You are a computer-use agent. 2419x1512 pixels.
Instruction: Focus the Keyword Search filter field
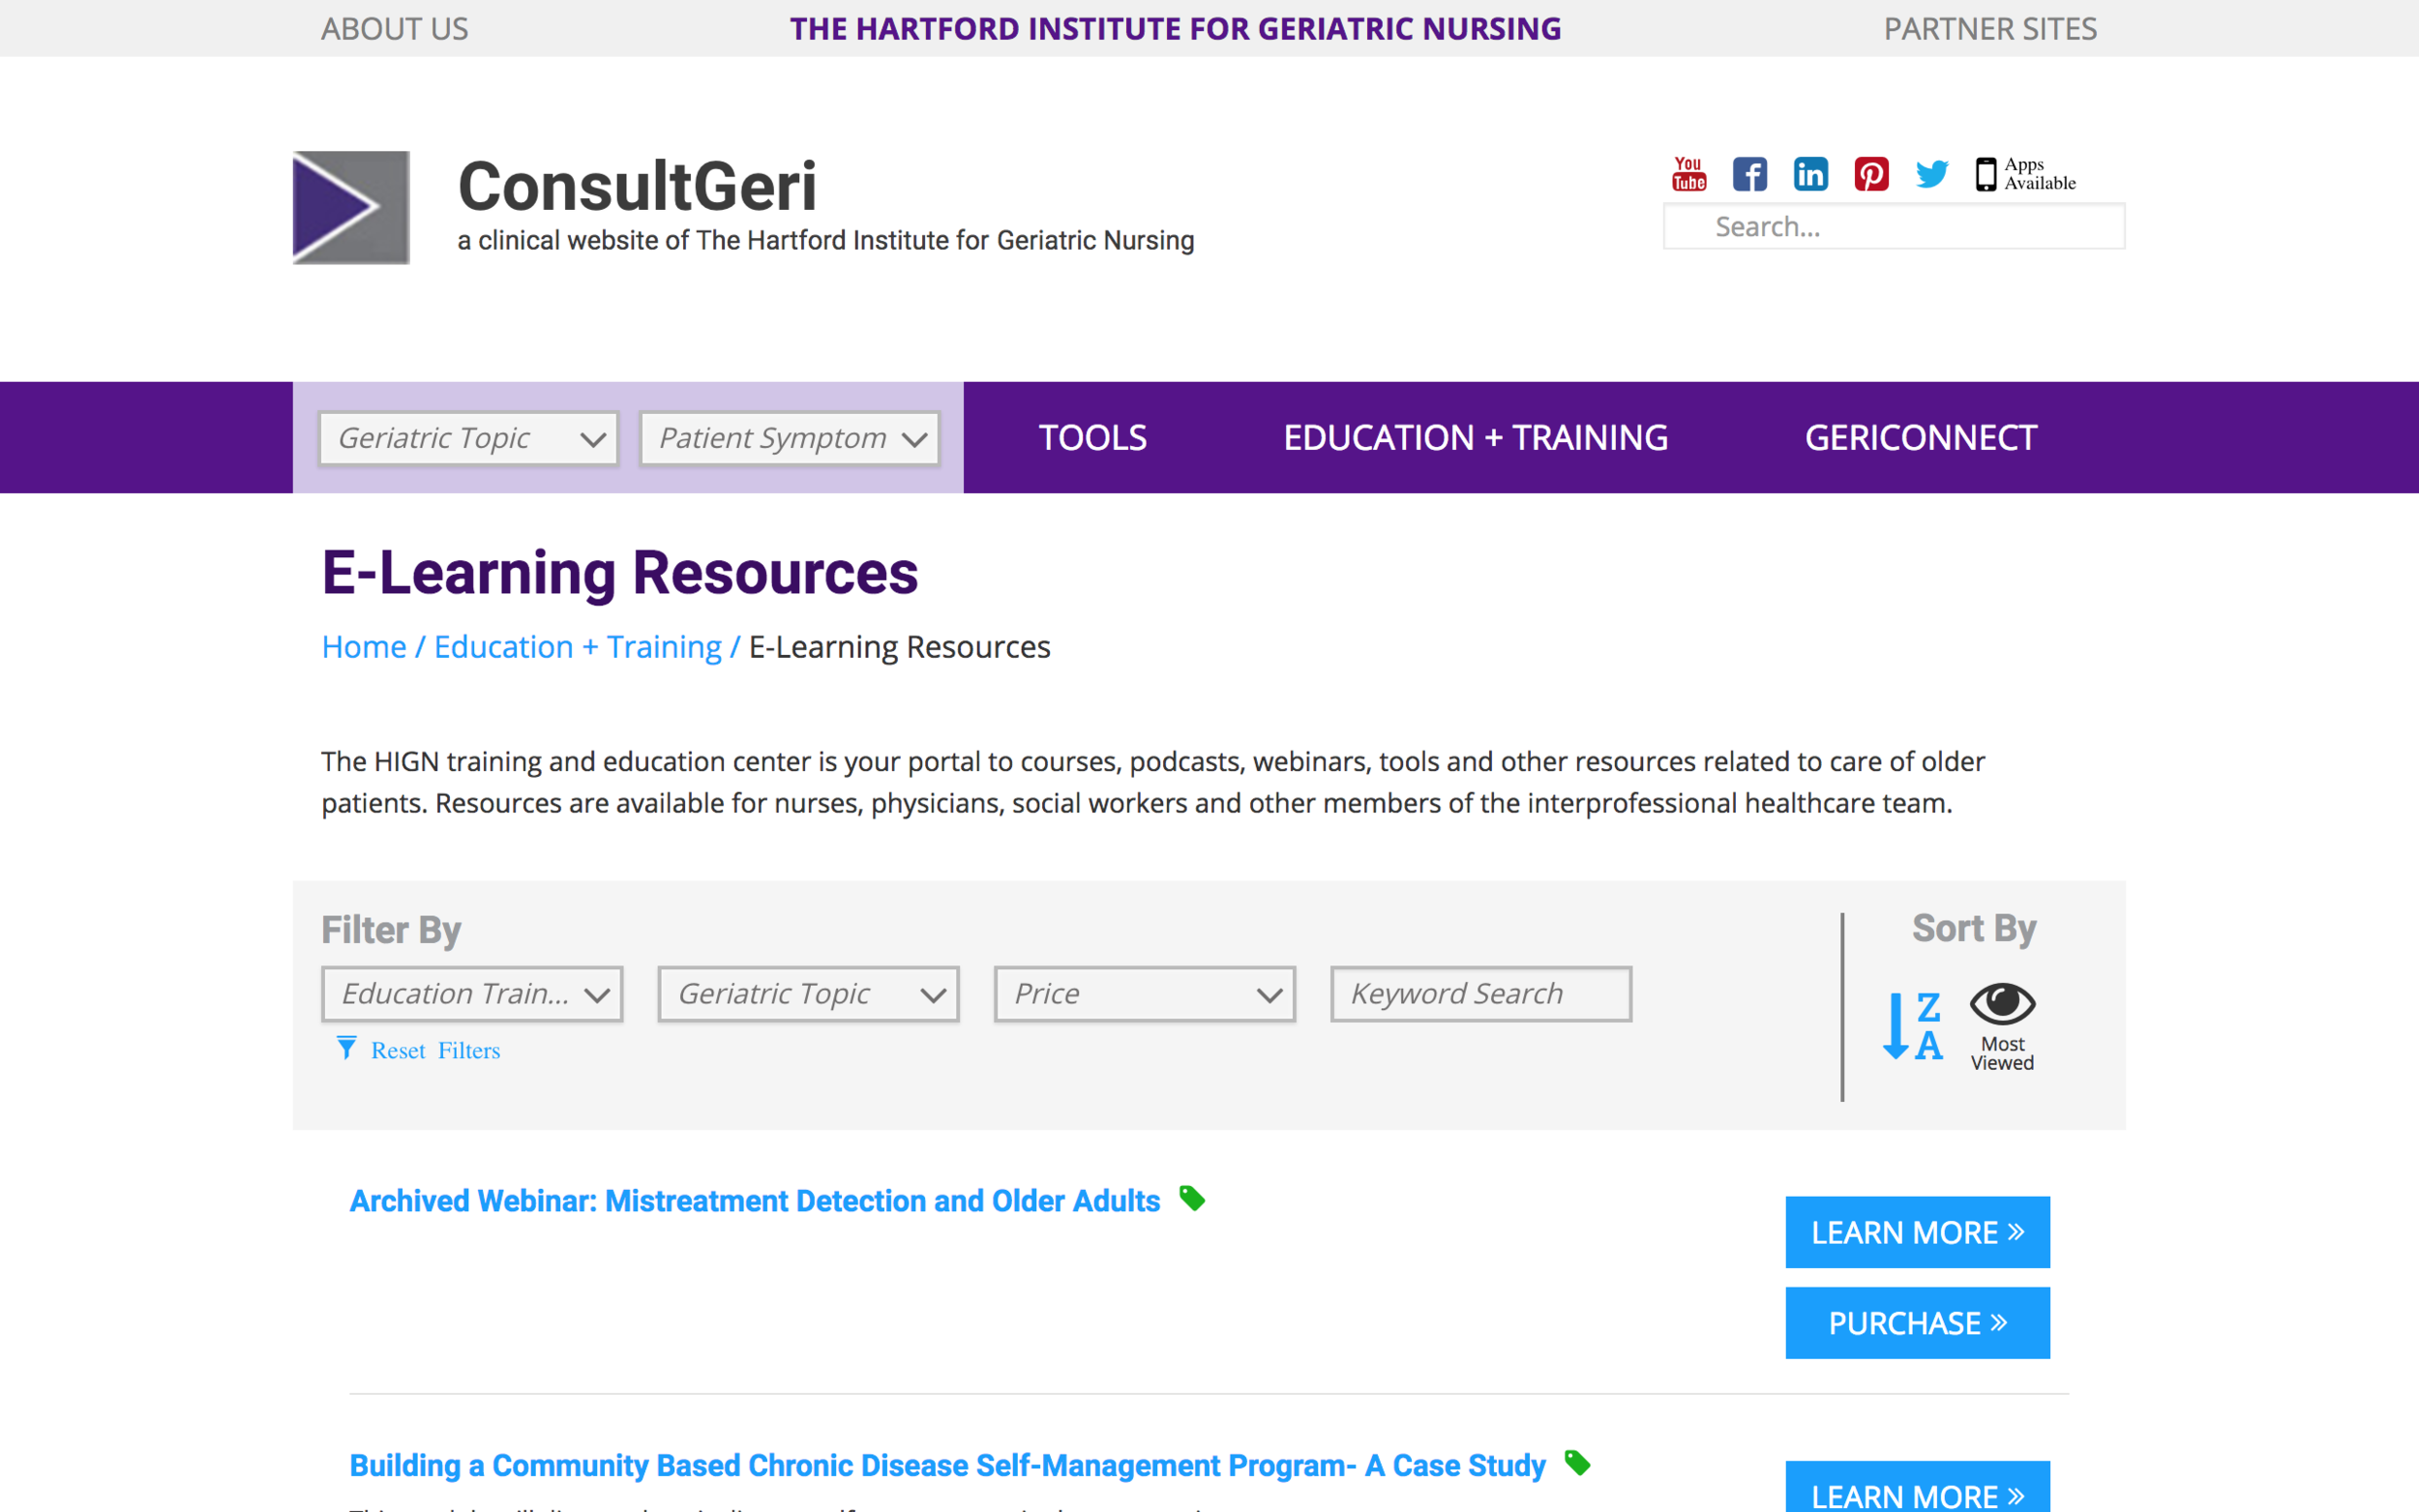click(1481, 994)
